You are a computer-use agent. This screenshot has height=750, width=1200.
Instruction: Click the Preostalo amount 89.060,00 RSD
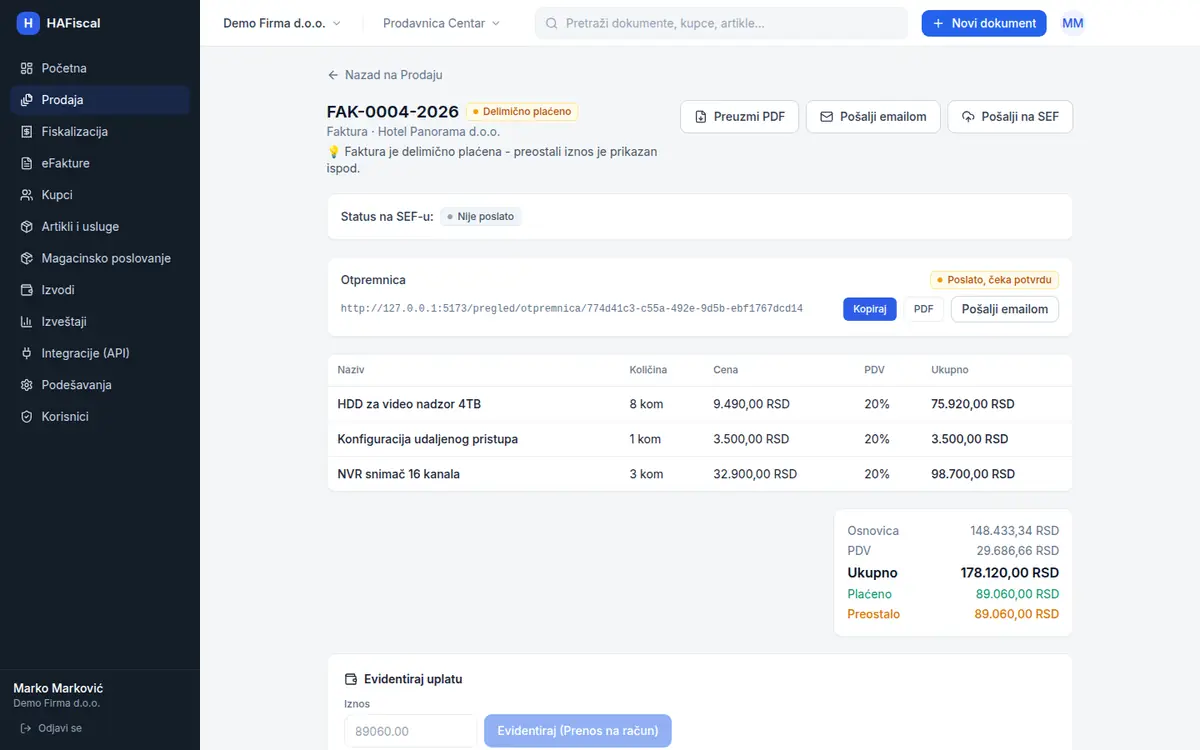click(x=1017, y=614)
